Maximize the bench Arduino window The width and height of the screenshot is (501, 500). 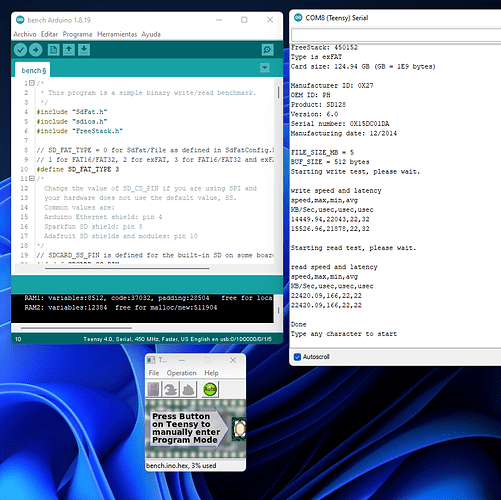tap(244, 20)
